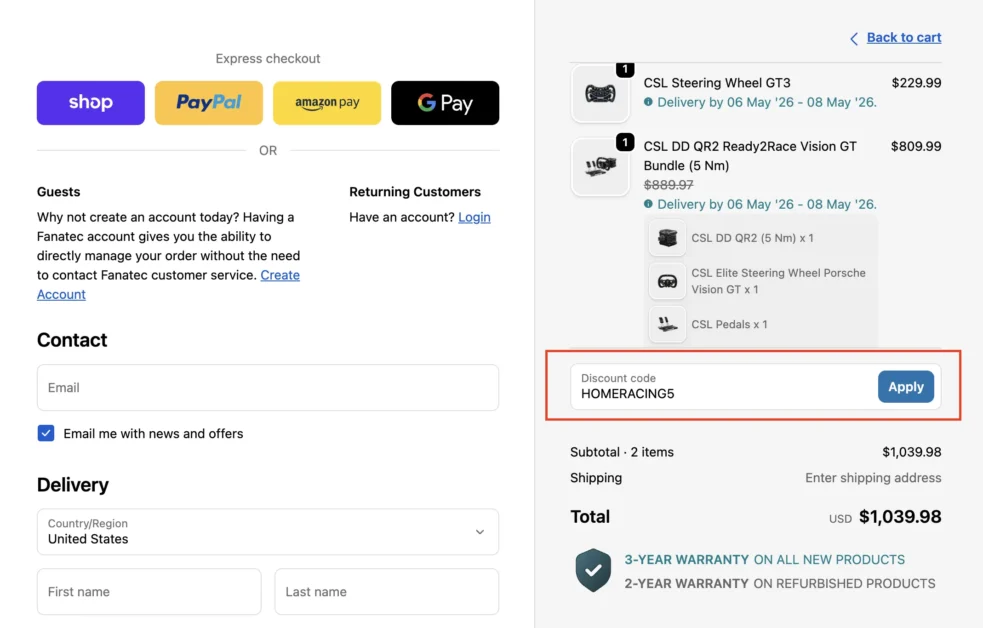983x628 pixels.
Task: Click the Discount code input field
Action: [x=724, y=387]
